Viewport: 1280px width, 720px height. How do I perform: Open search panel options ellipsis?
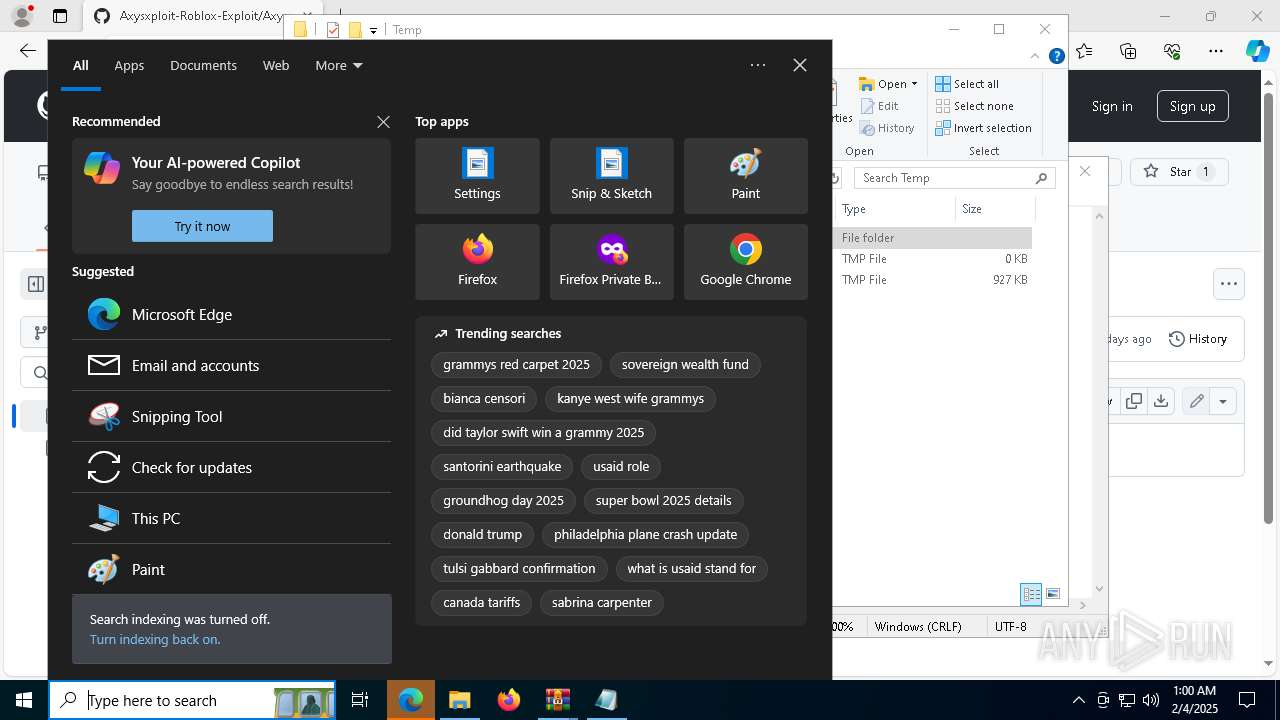coord(758,65)
